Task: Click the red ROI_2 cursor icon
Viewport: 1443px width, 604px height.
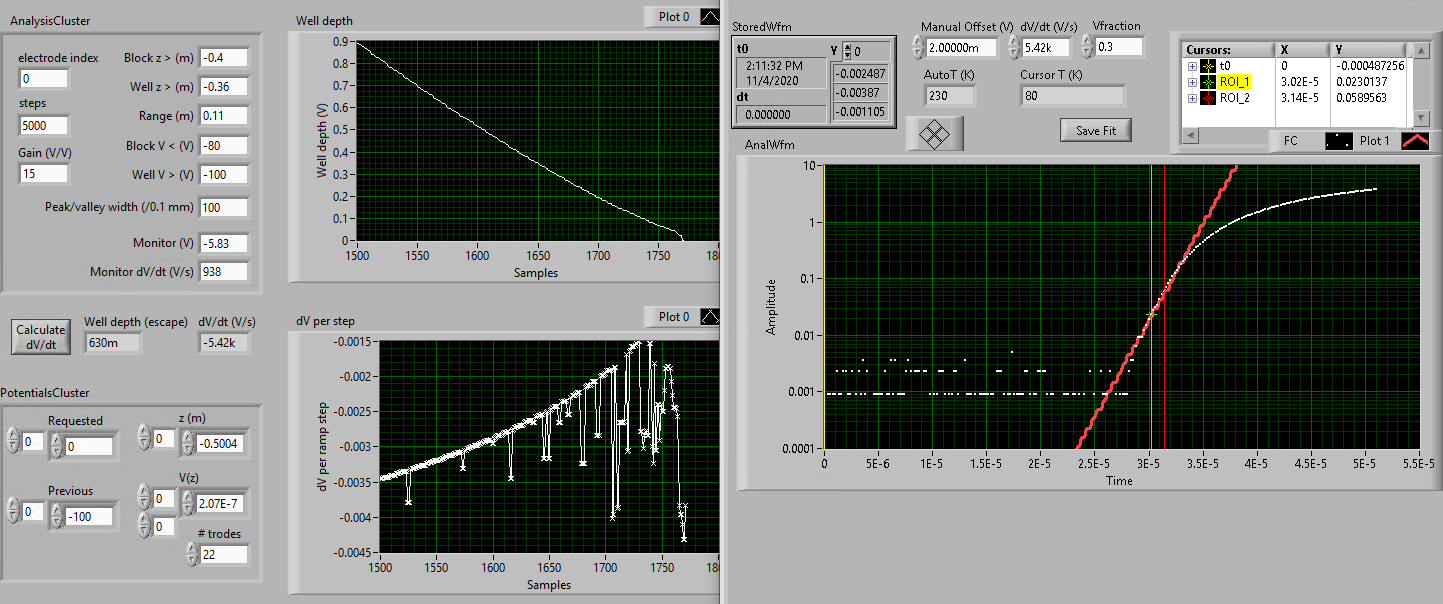Action: [1208, 98]
